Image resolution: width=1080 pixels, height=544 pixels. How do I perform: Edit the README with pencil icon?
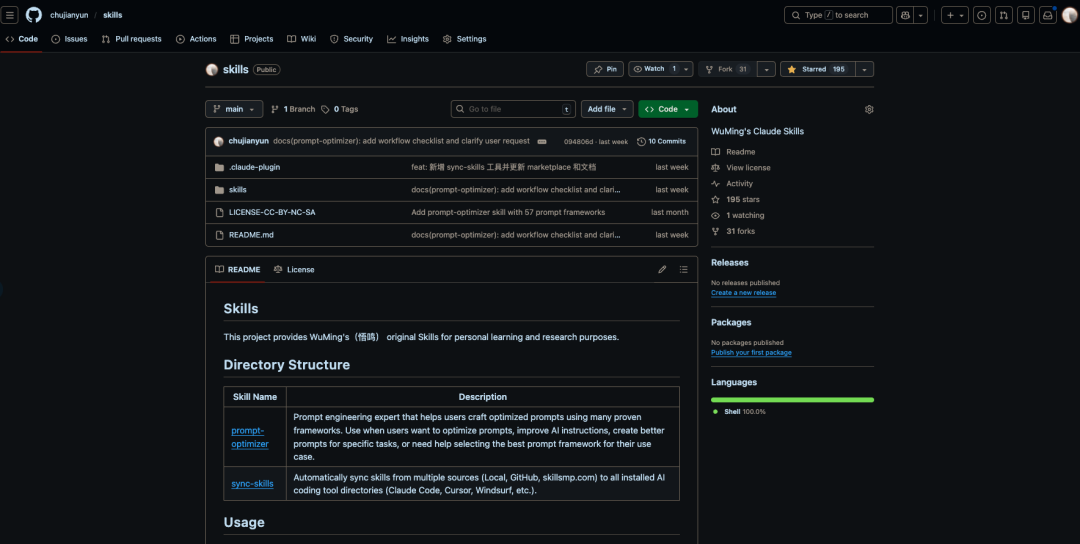(662, 269)
